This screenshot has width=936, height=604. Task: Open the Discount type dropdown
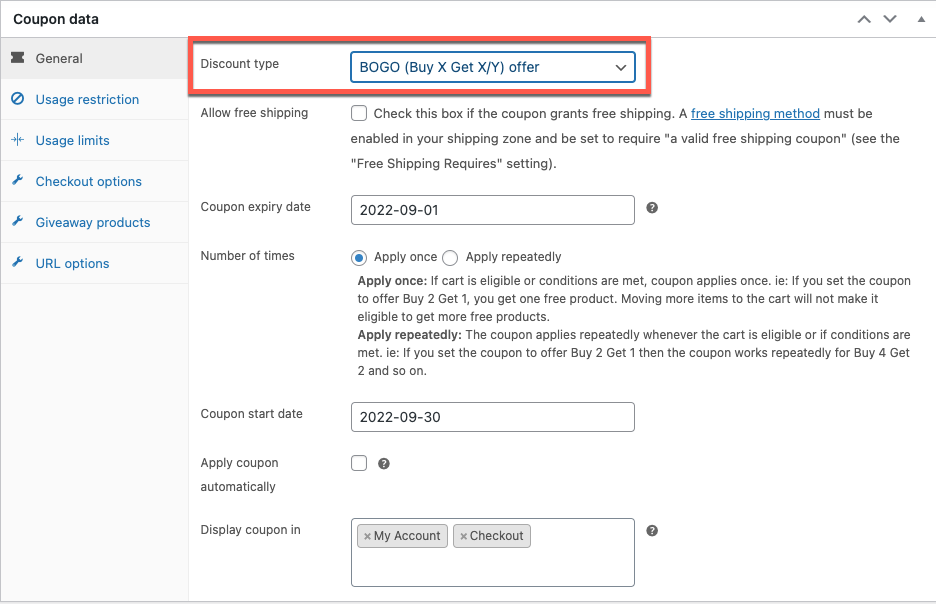click(x=492, y=67)
